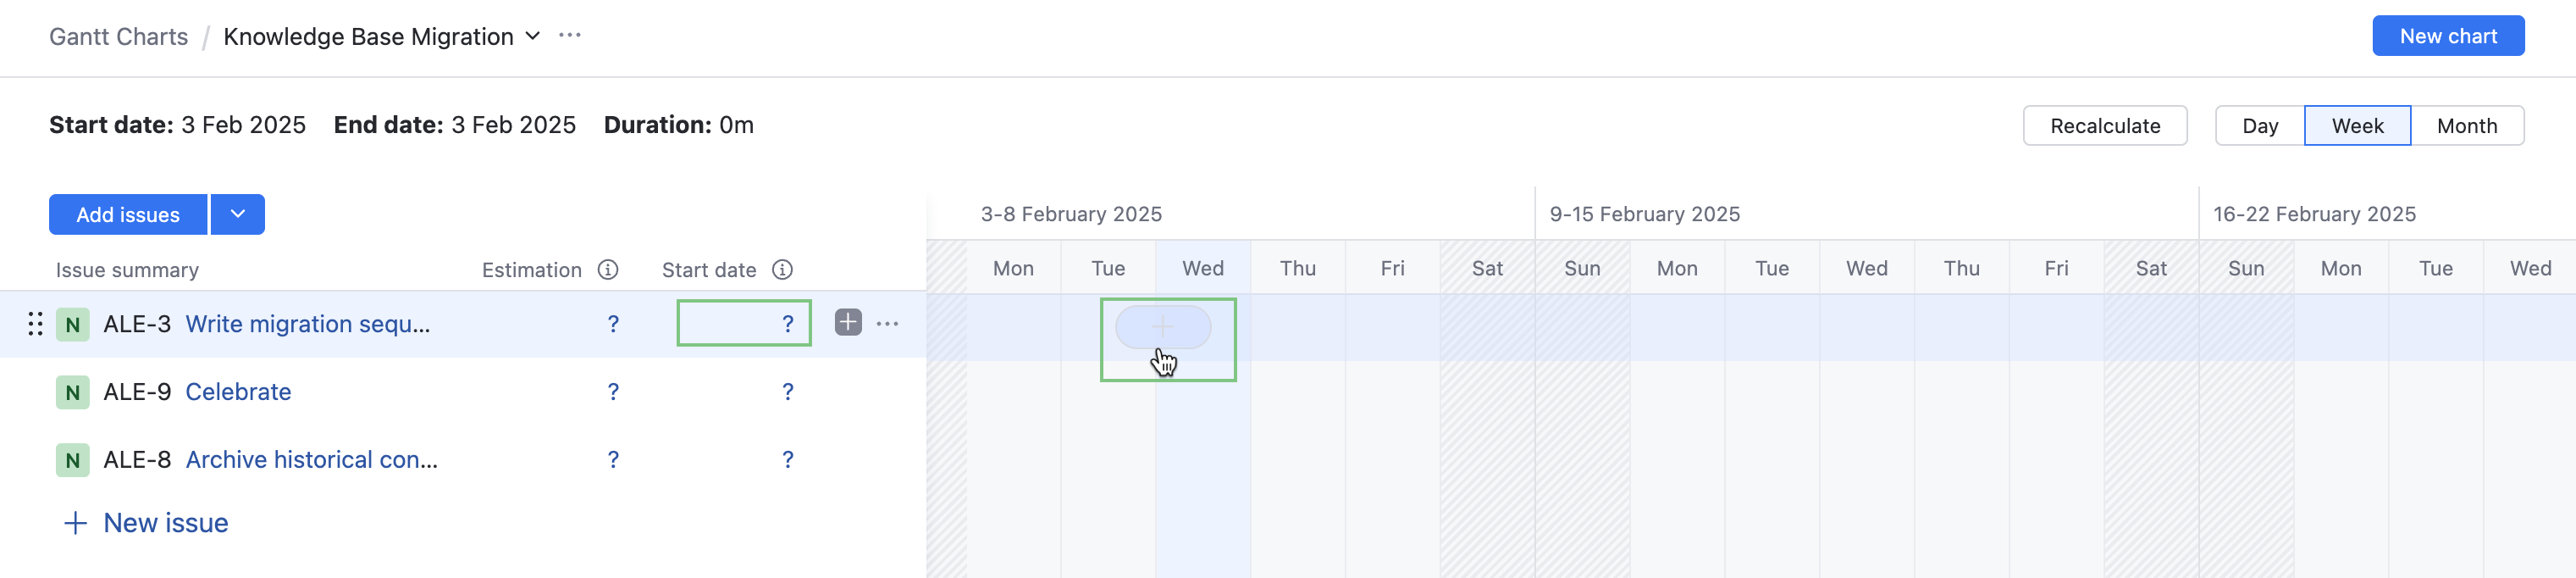Select the Week view toggle
This screenshot has height=578, width=2576.
tap(2357, 126)
